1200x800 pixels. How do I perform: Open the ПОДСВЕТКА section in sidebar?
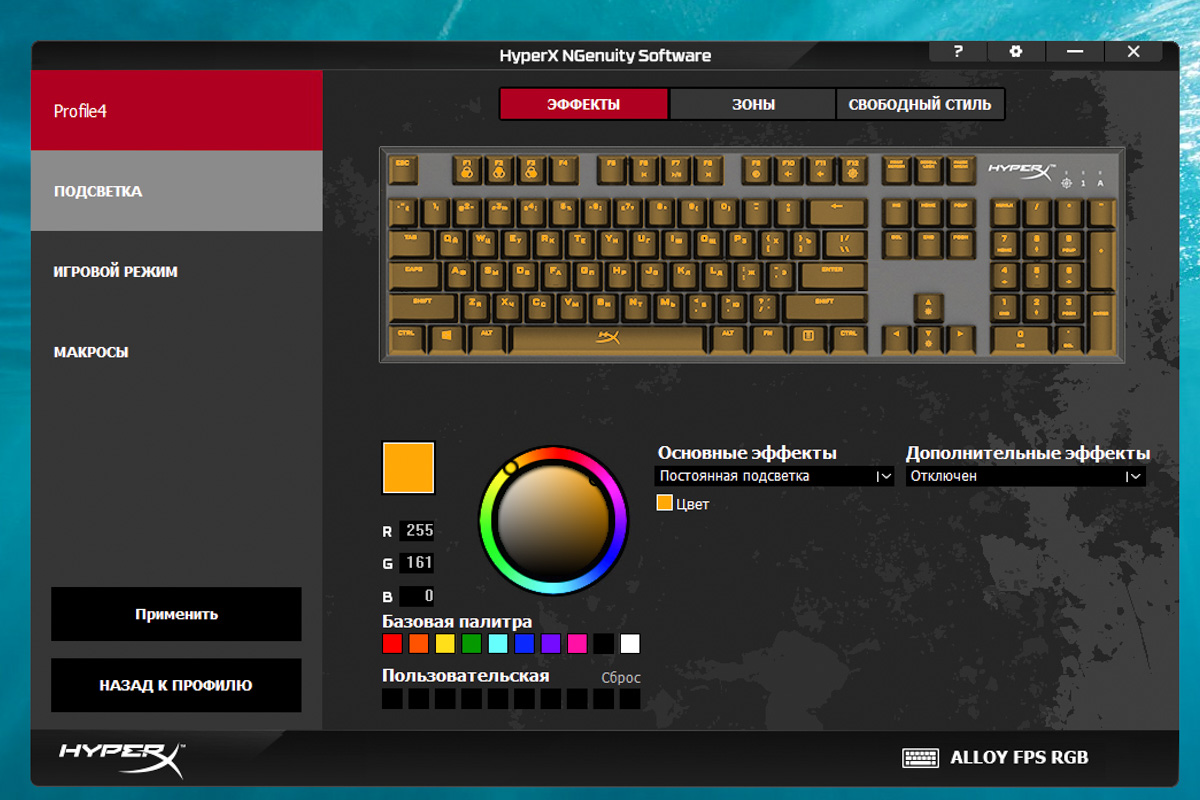(x=177, y=191)
